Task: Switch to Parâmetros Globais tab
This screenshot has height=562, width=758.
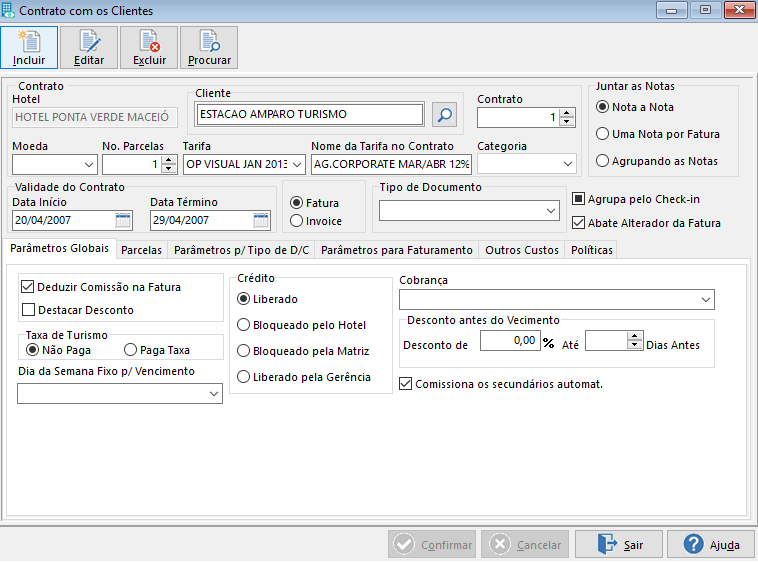Action: (x=60, y=248)
